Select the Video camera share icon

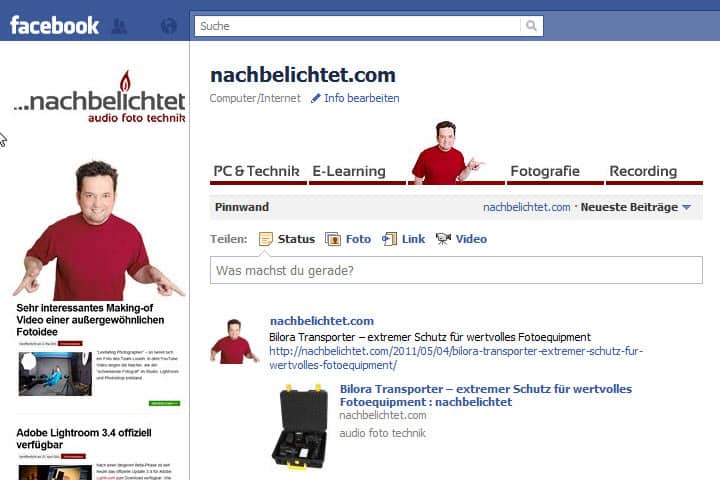click(443, 239)
